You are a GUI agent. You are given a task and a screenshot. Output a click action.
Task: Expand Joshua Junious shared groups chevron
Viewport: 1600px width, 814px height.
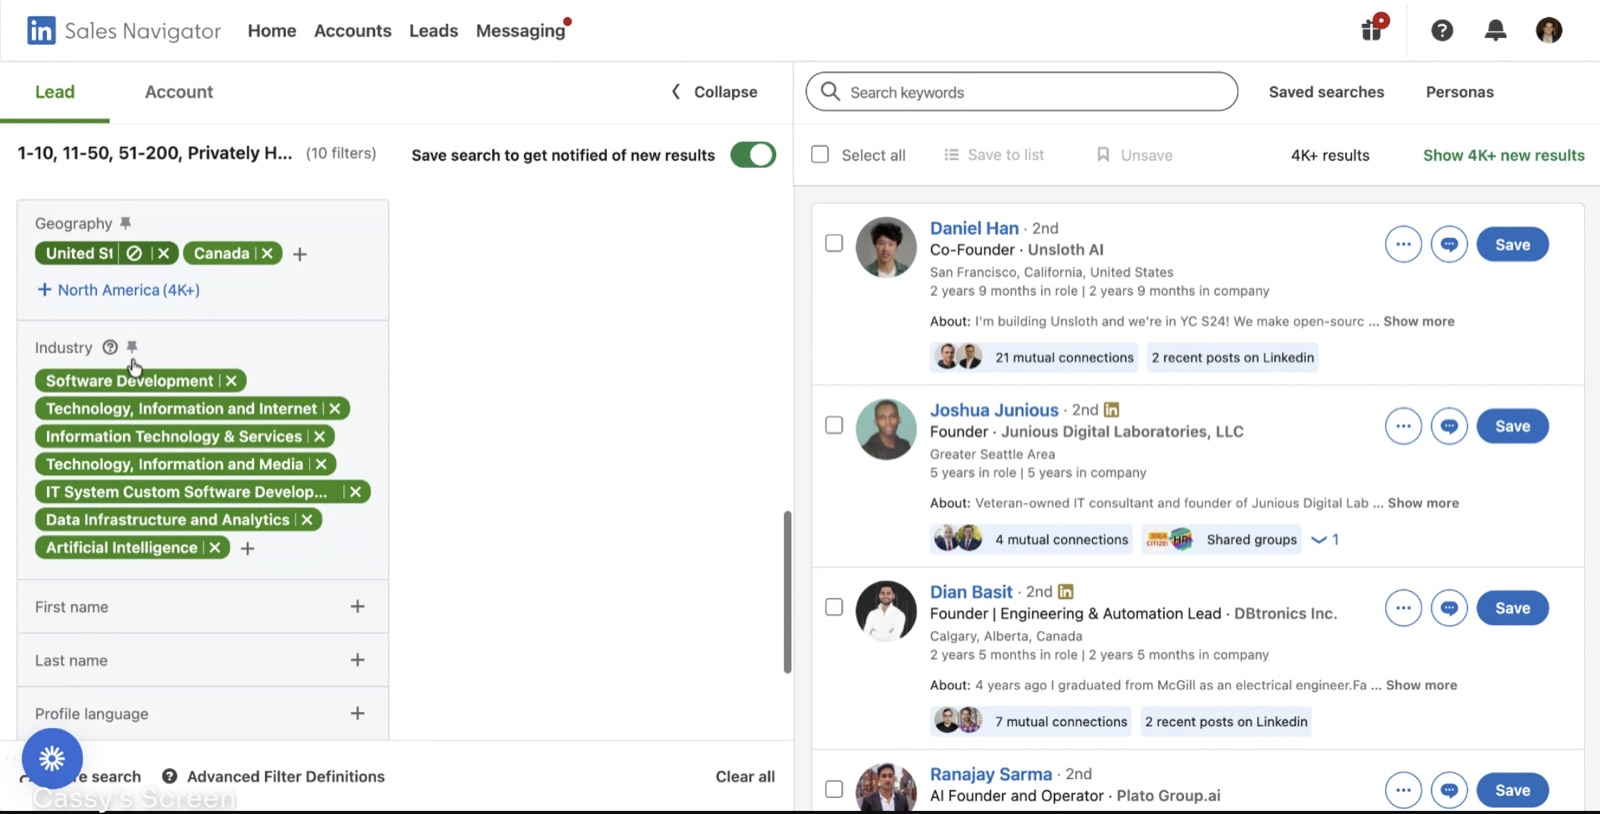point(1319,540)
